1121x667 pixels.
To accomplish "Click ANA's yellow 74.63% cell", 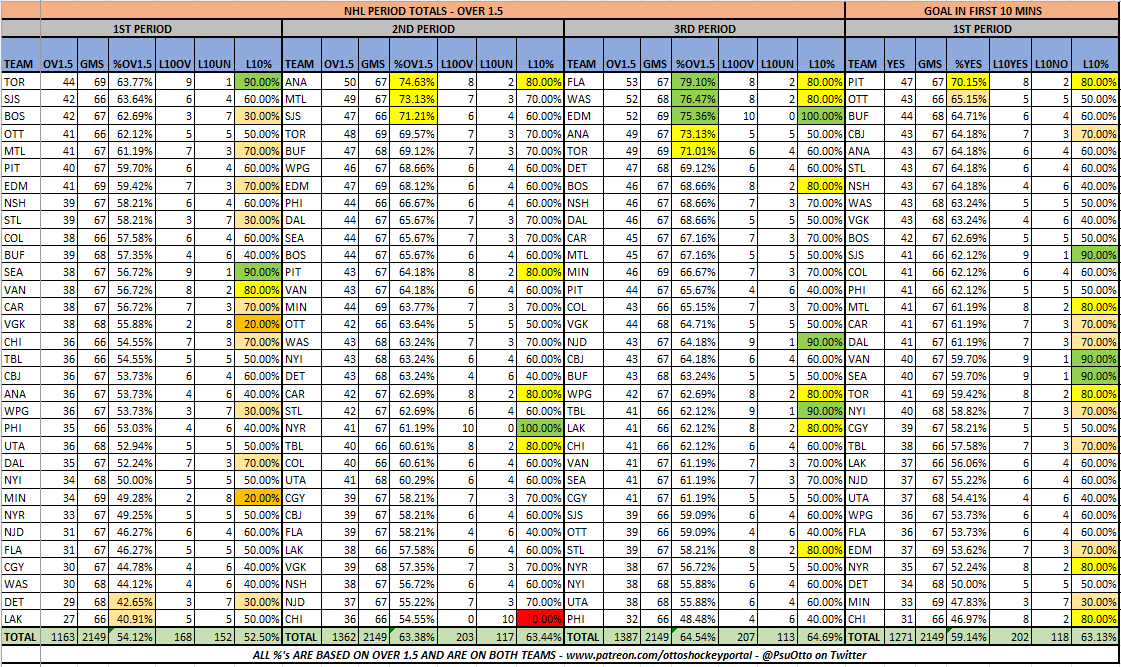I will (x=413, y=82).
